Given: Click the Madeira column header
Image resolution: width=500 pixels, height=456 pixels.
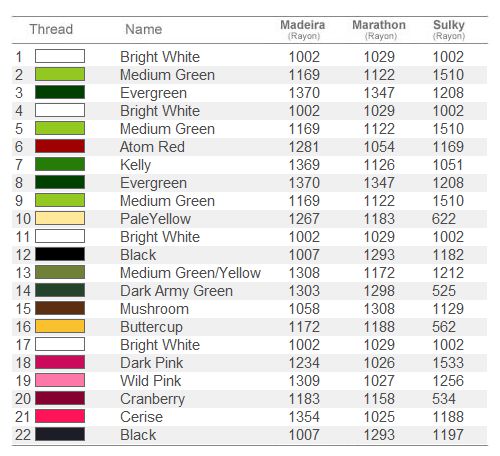Looking at the screenshot, I should (303, 29).
